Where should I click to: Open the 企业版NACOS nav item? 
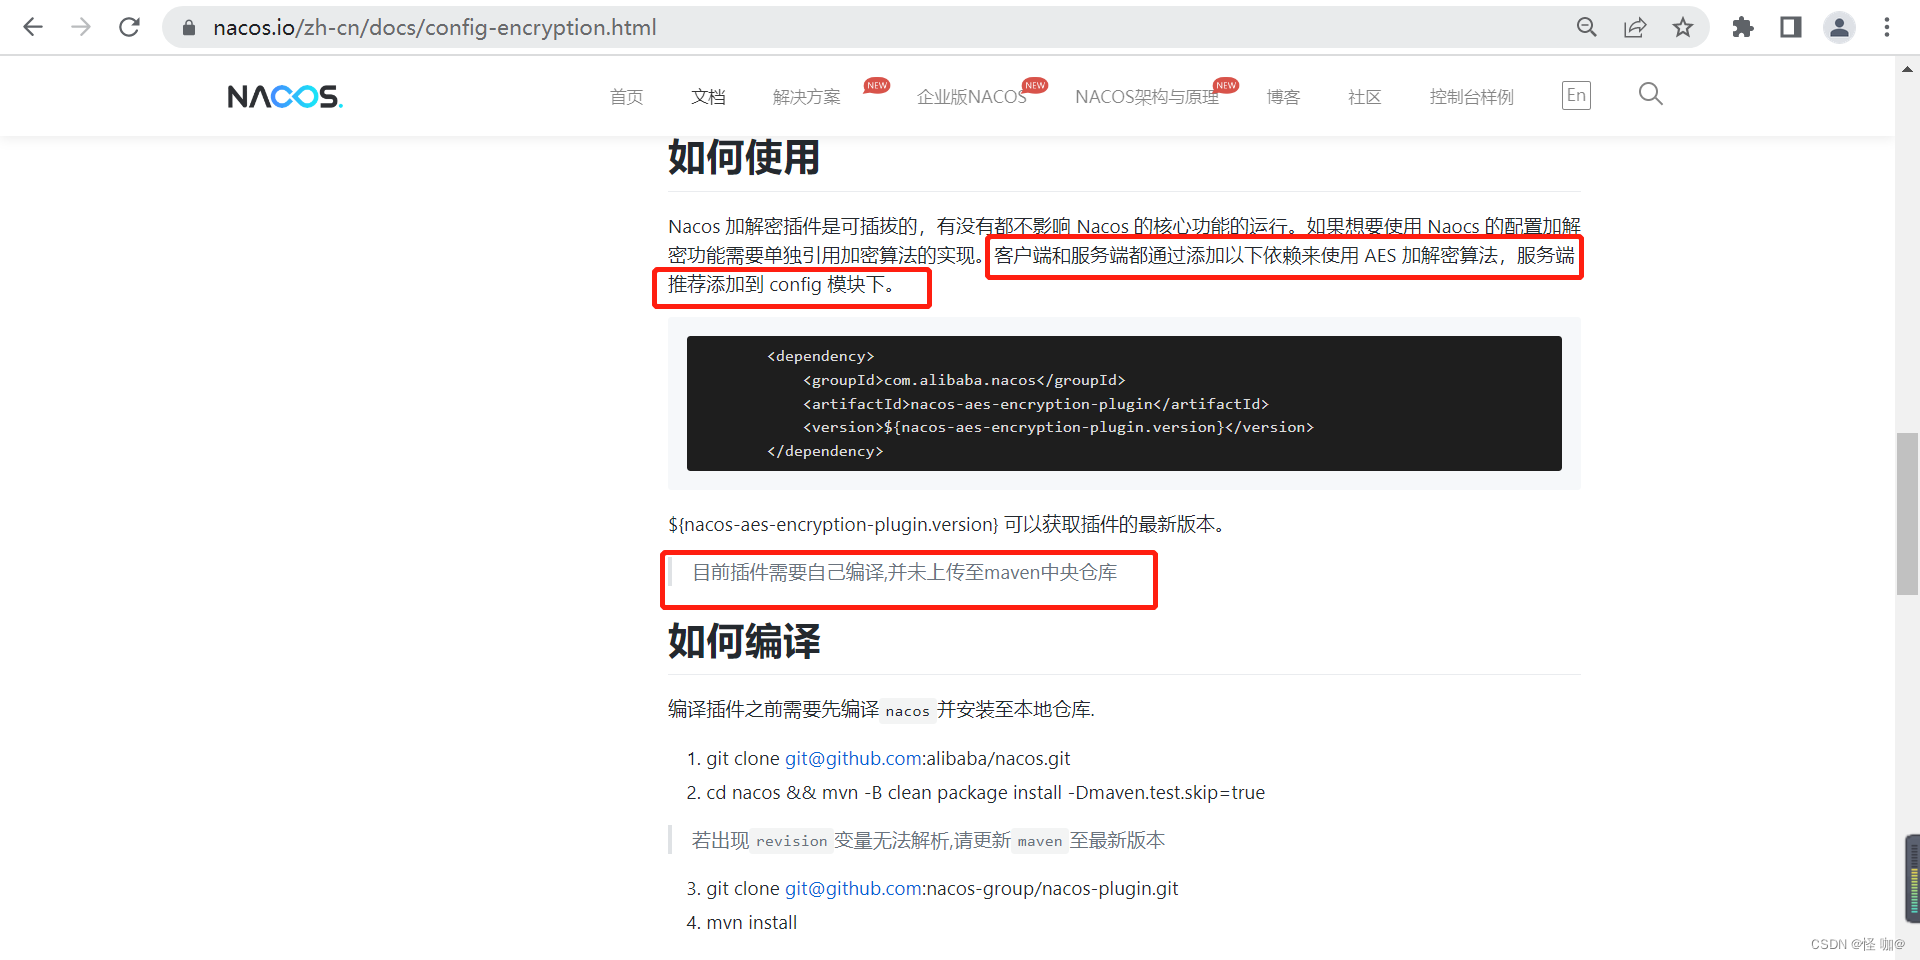point(971,97)
